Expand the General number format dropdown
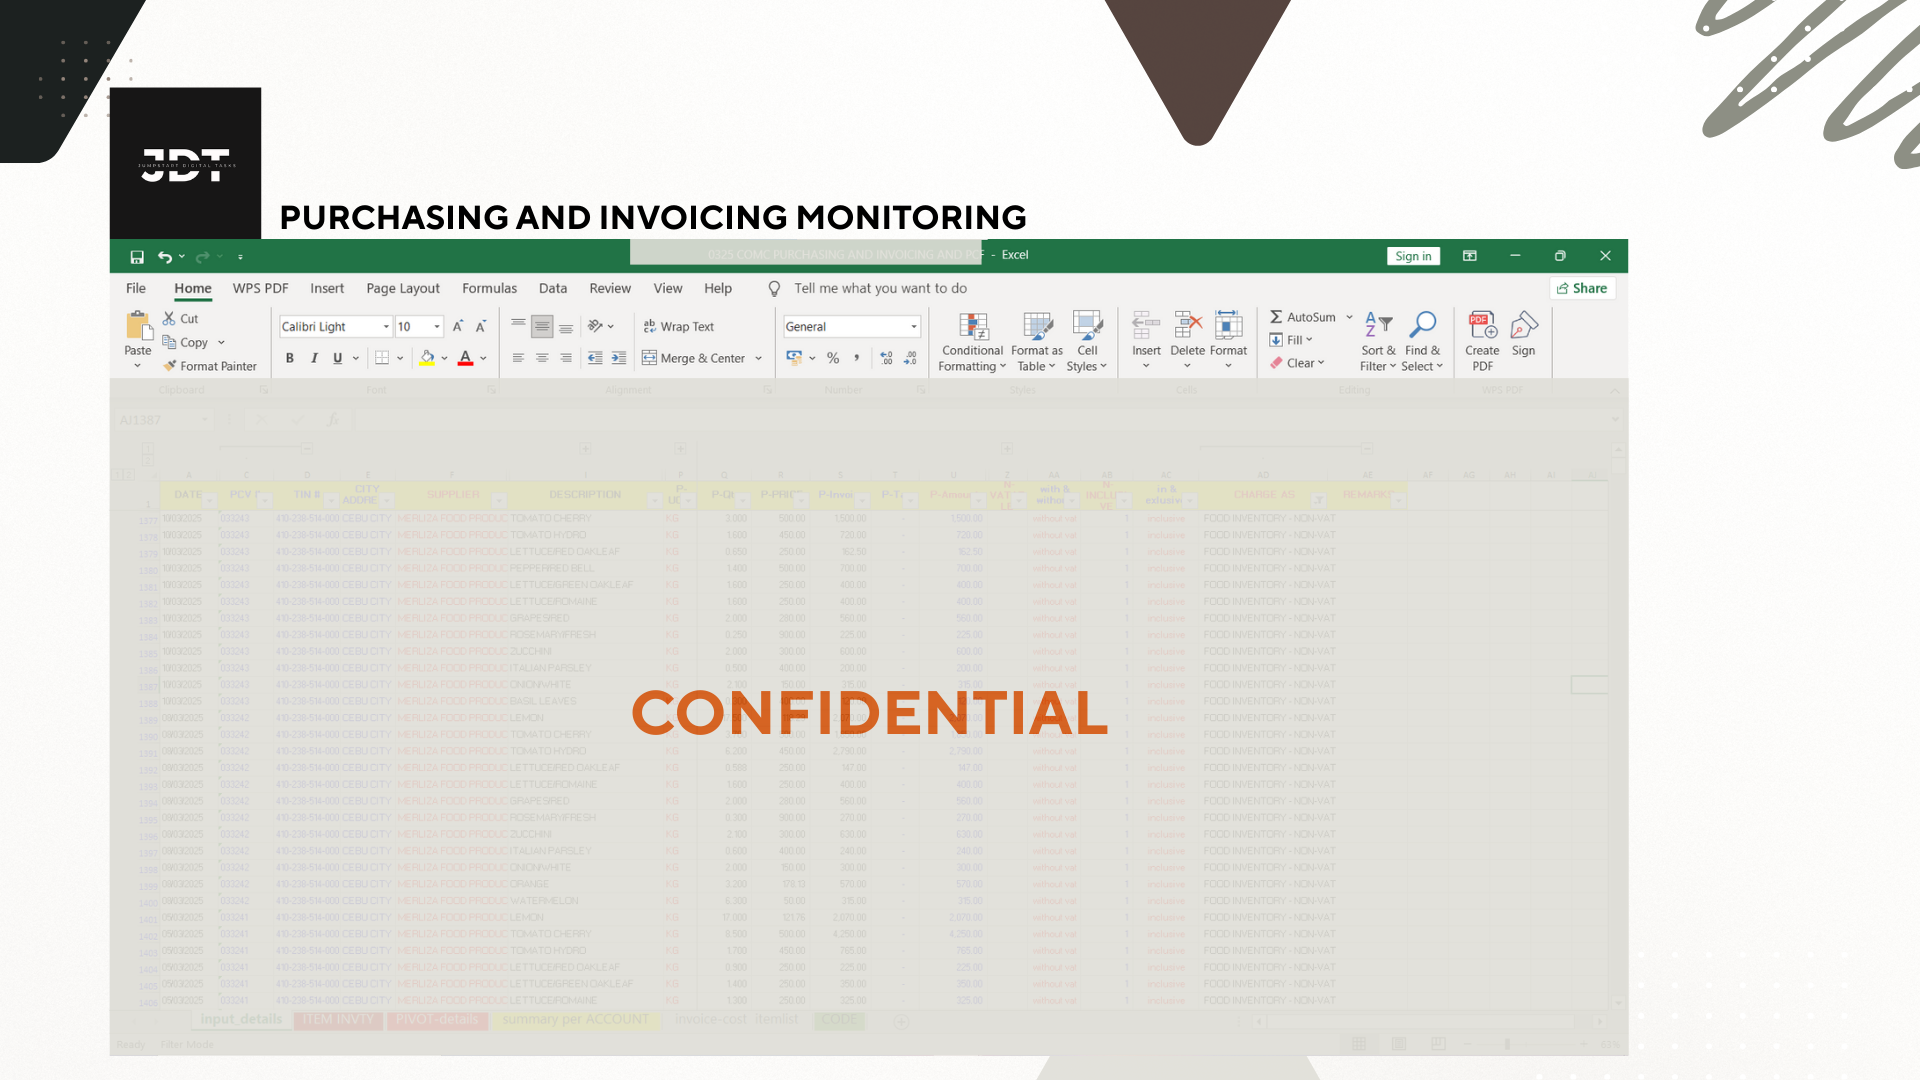This screenshot has width=1920, height=1080. [x=913, y=327]
